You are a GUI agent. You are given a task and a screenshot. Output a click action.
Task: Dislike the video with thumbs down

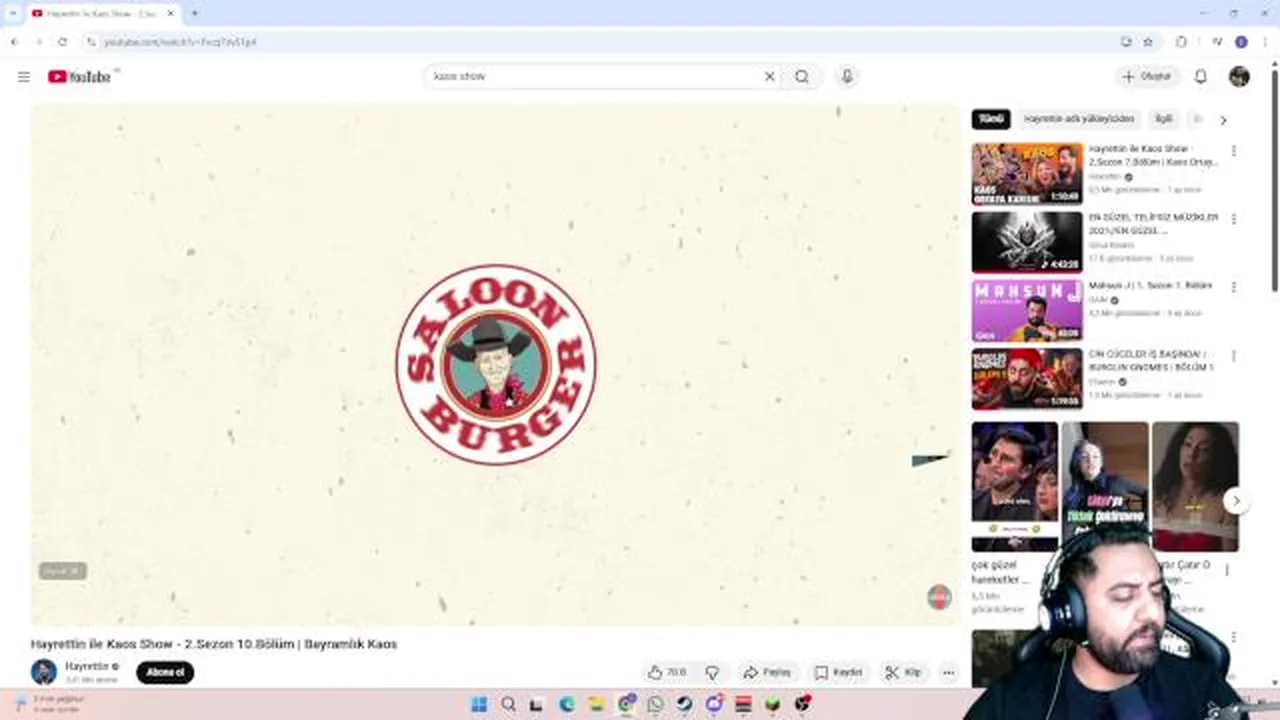point(712,673)
